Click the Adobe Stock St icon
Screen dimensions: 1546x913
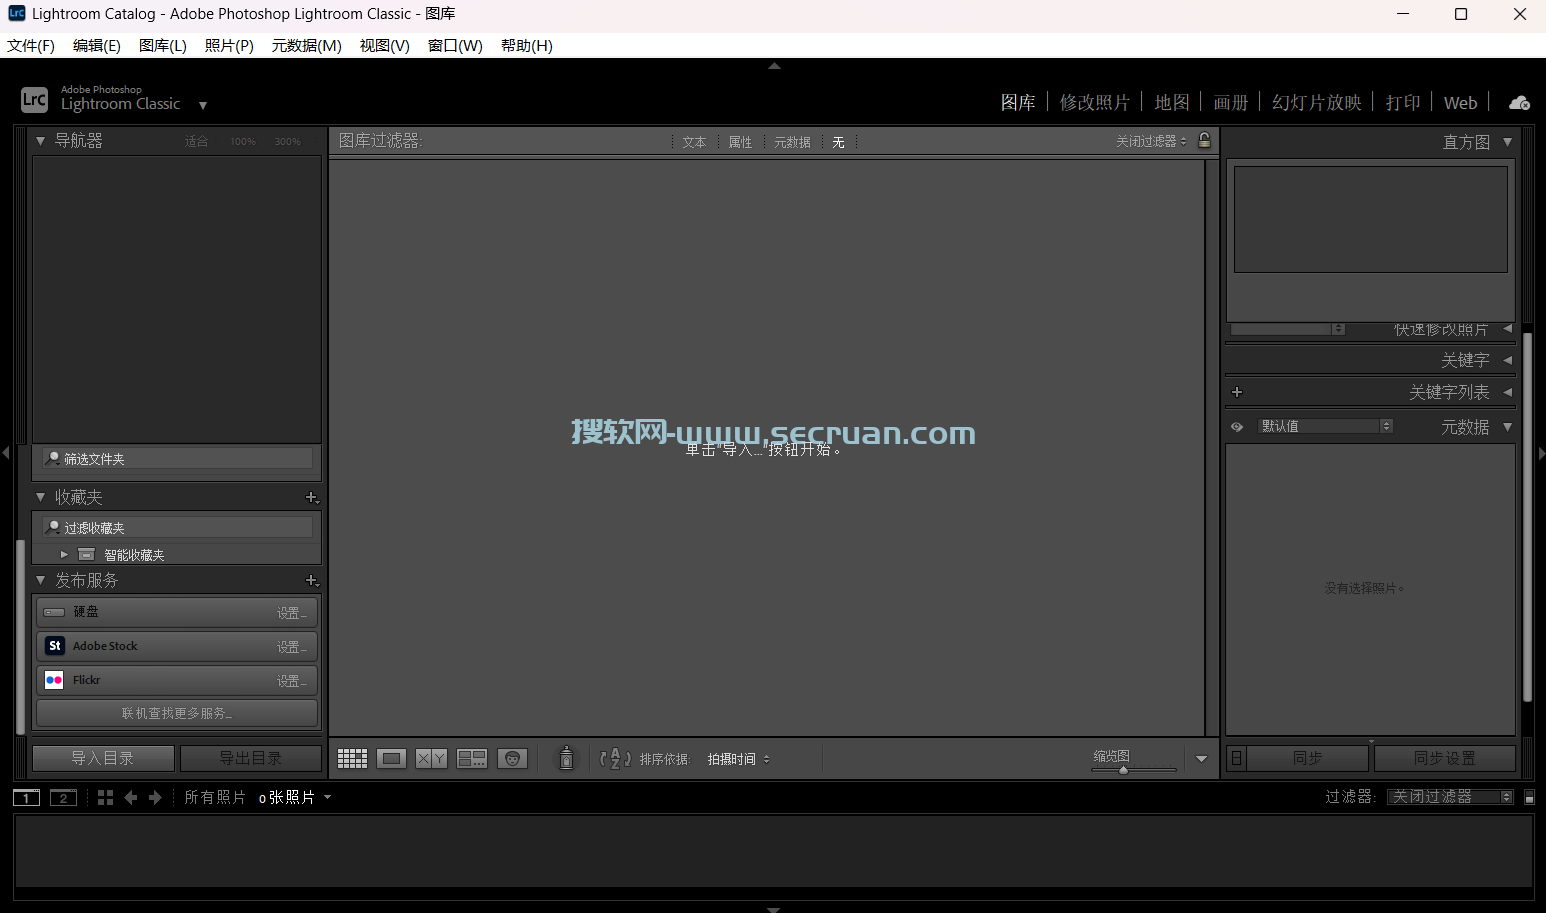[x=55, y=646]
